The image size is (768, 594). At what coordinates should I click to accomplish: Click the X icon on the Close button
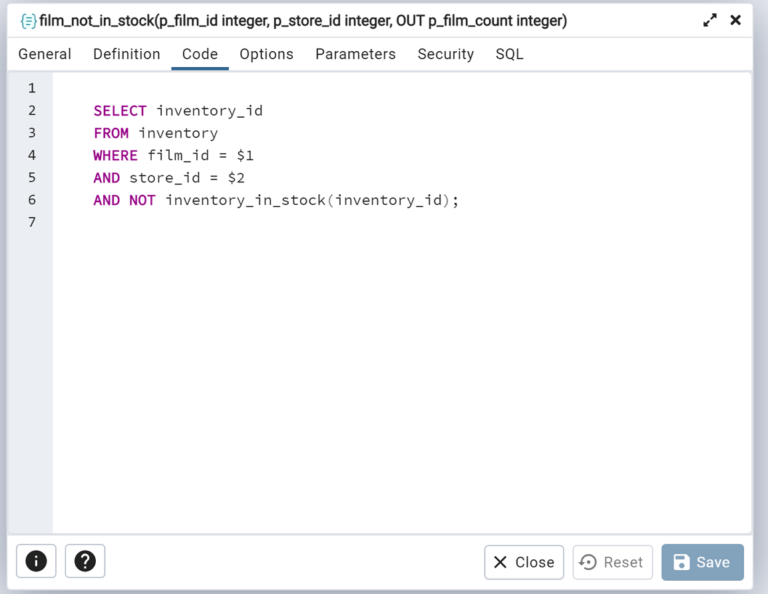pyautogui.click(x=500, y=562)
